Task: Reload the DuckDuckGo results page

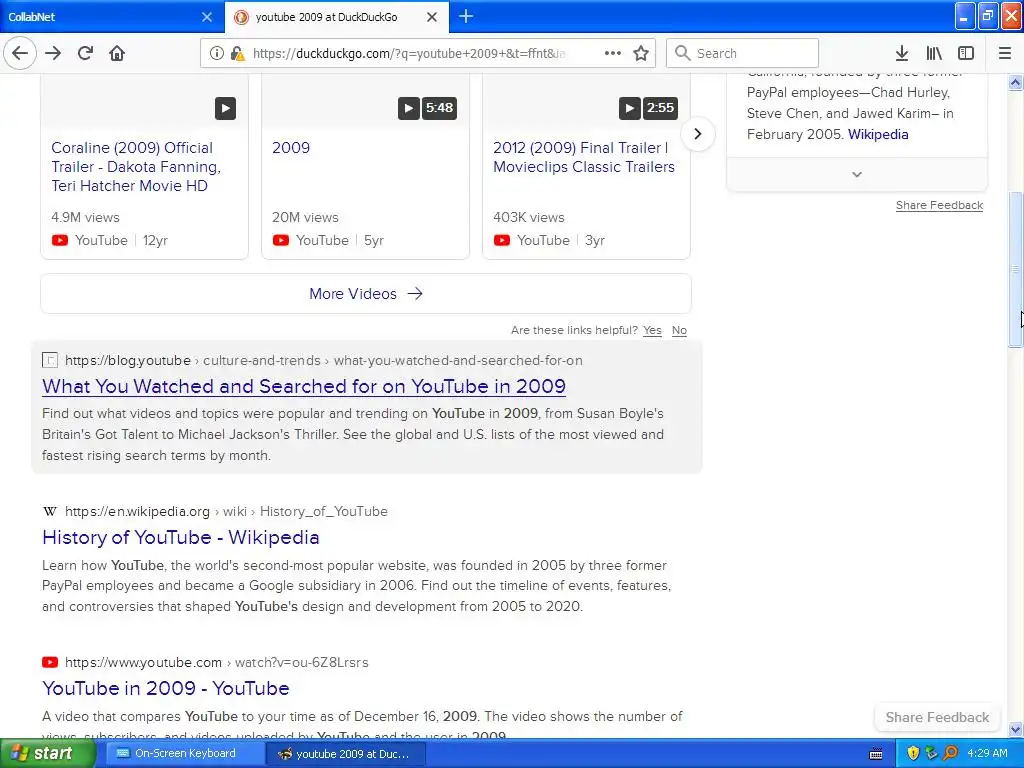Action: [85, 53]
